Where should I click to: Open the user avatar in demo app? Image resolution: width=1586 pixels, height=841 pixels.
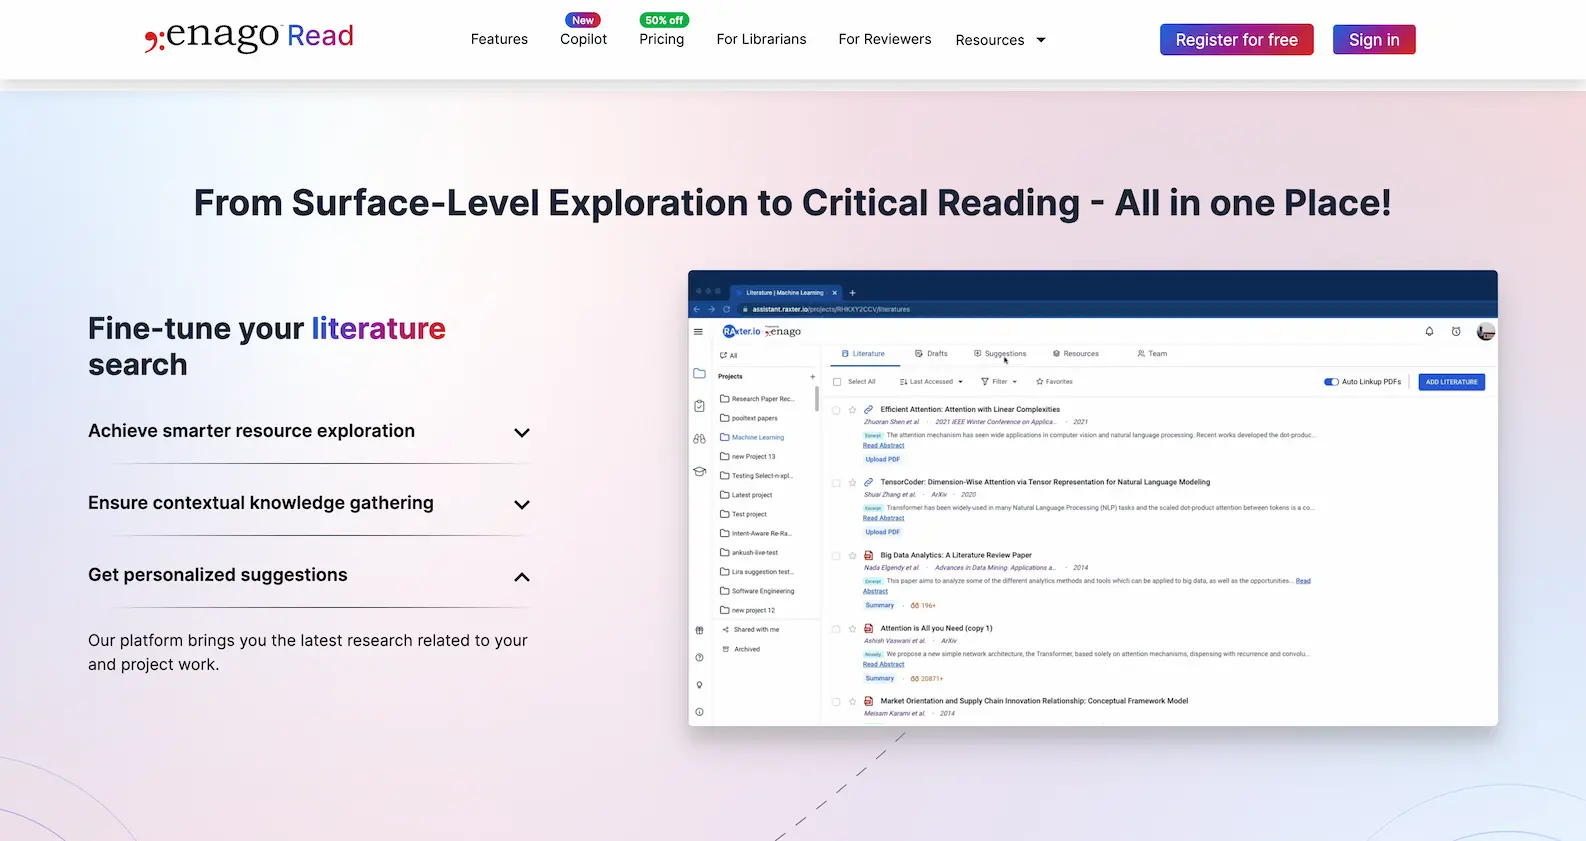[x=1486, y=331]
